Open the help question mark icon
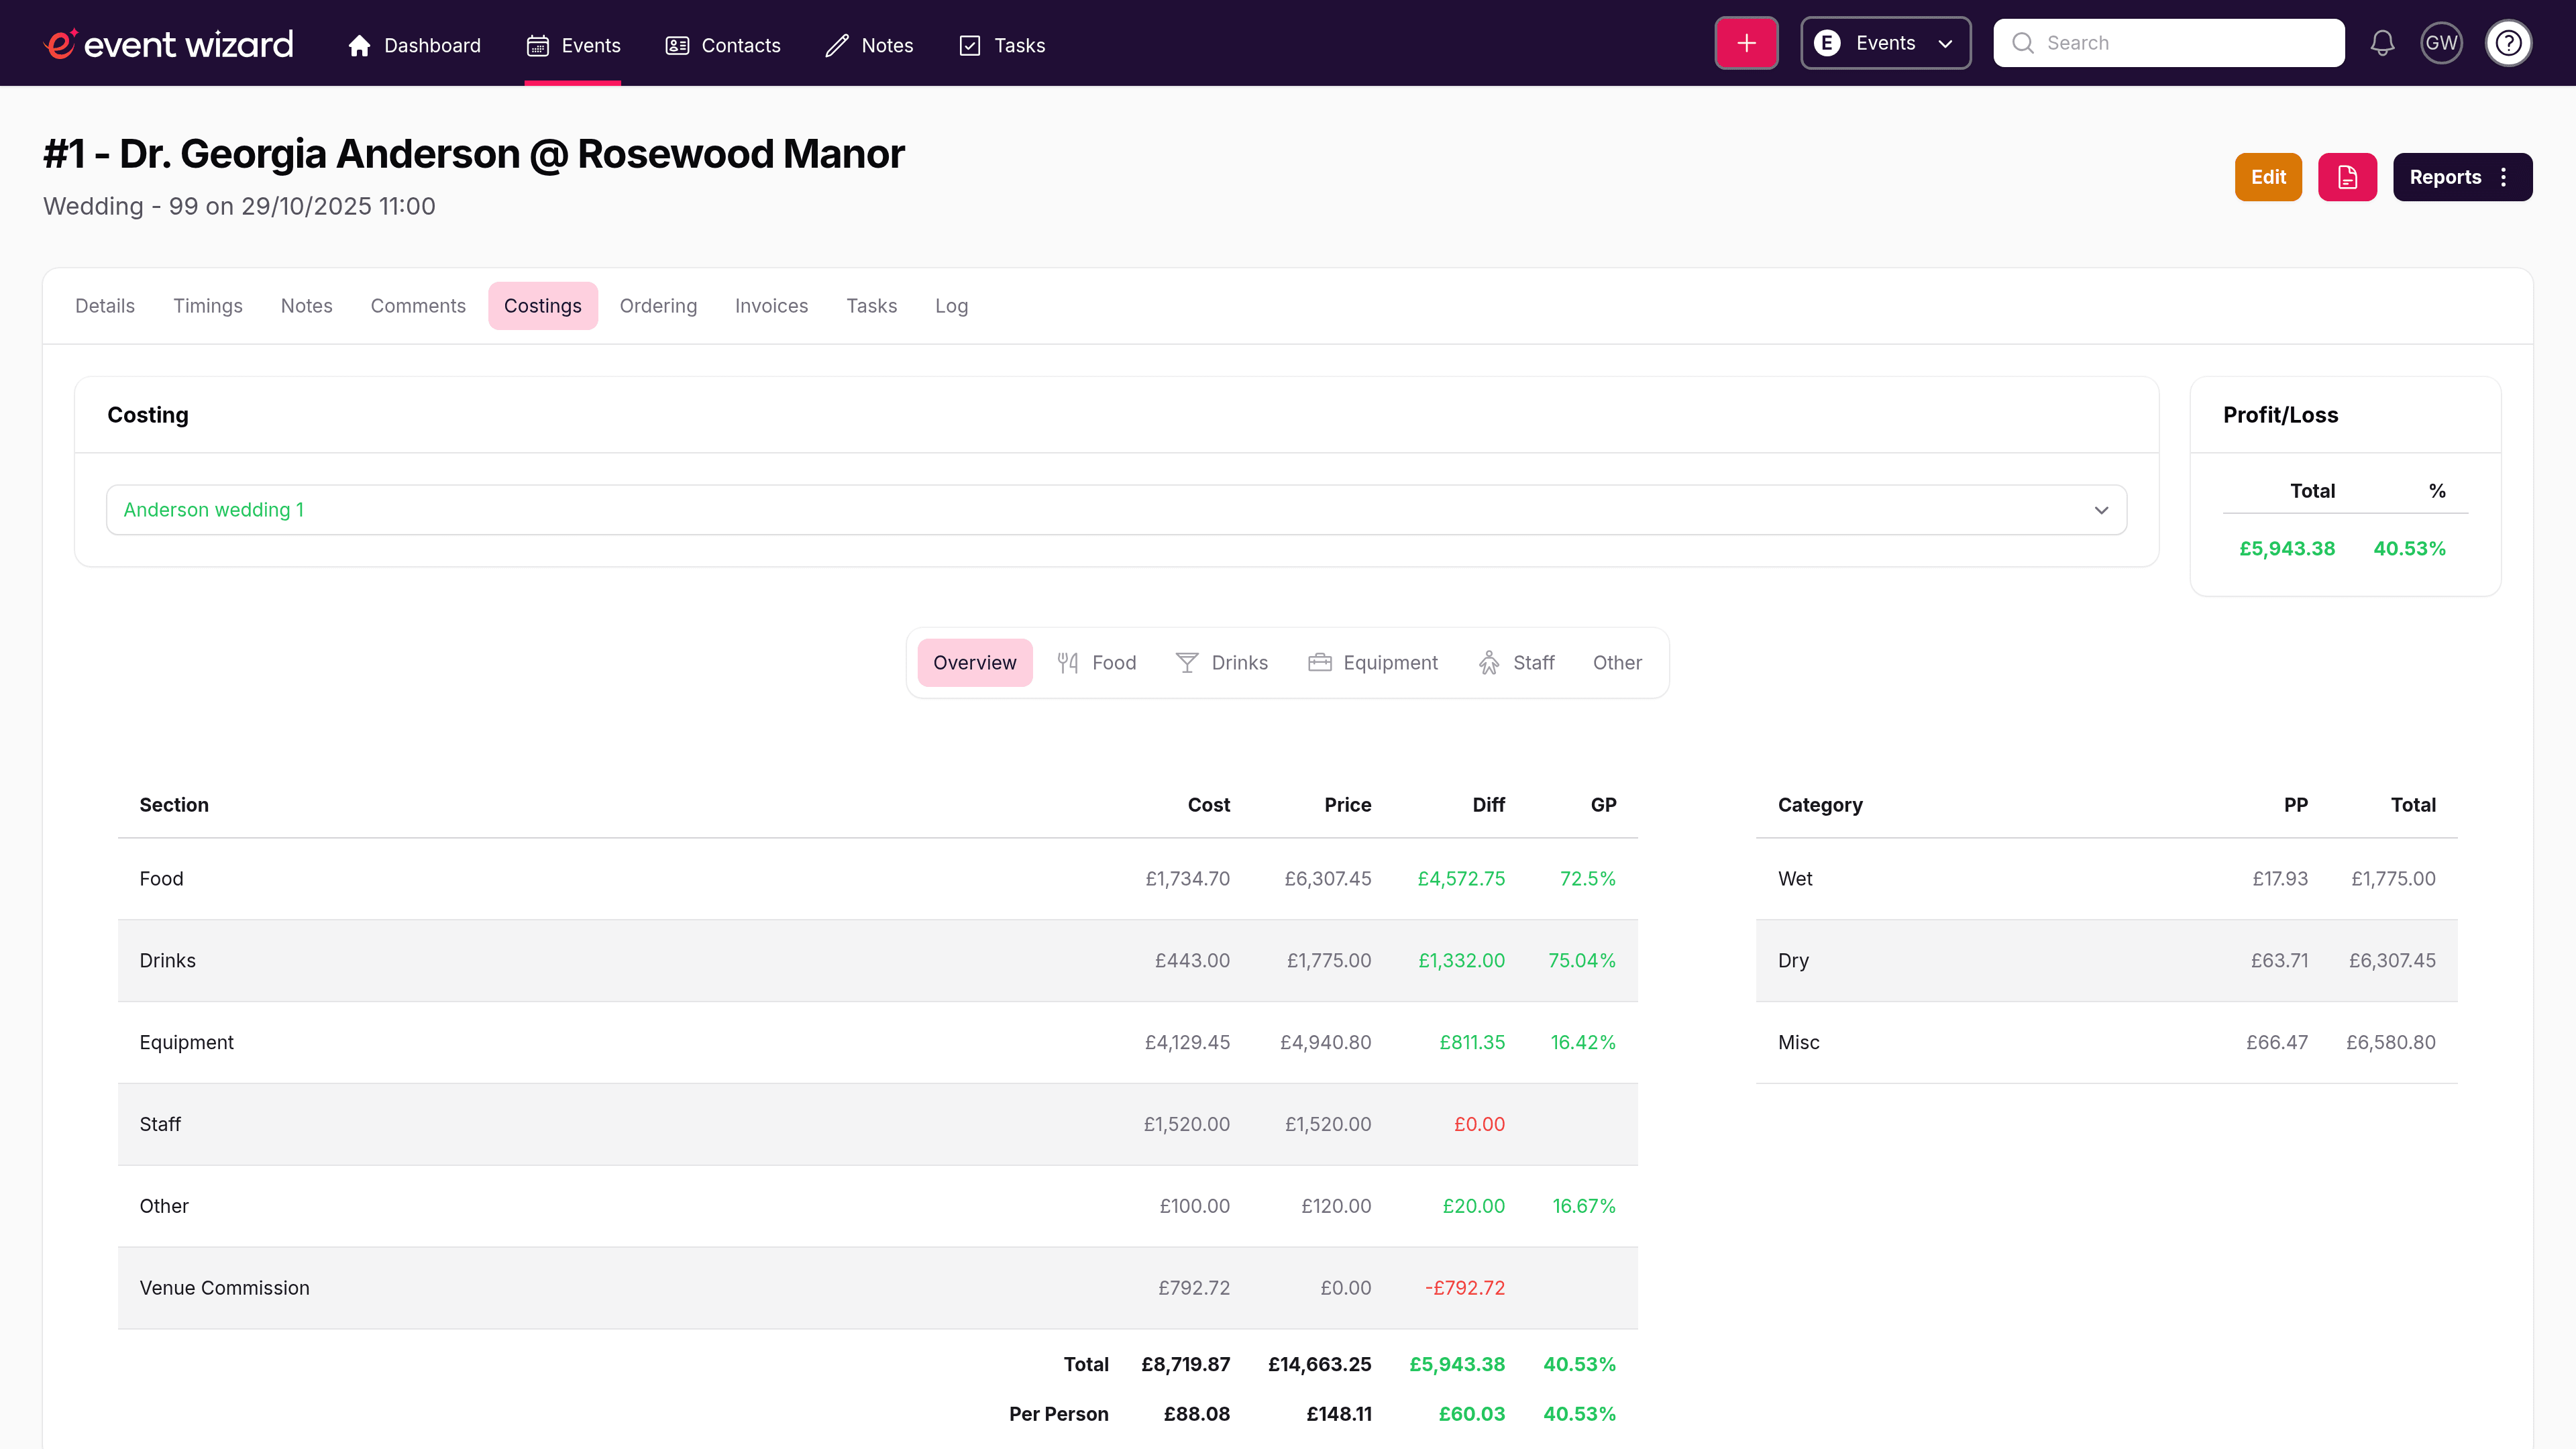Image resolution: width=2576 pixels, height=1449 pixels. click(x=2509, y=42)
